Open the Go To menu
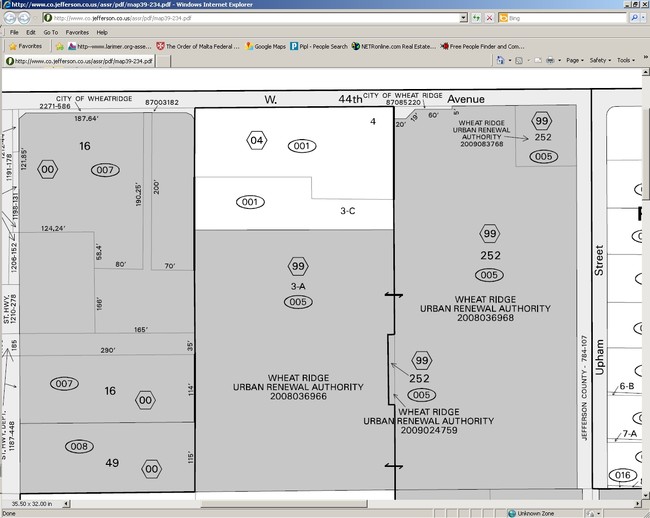Viewport: 650px width, 518px height. 50,32
